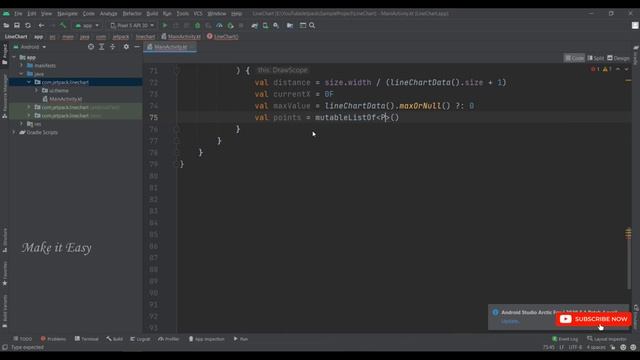640x360 pixels.
Task: Click LineChart() breadcrumb item
Action: (223, 36)
